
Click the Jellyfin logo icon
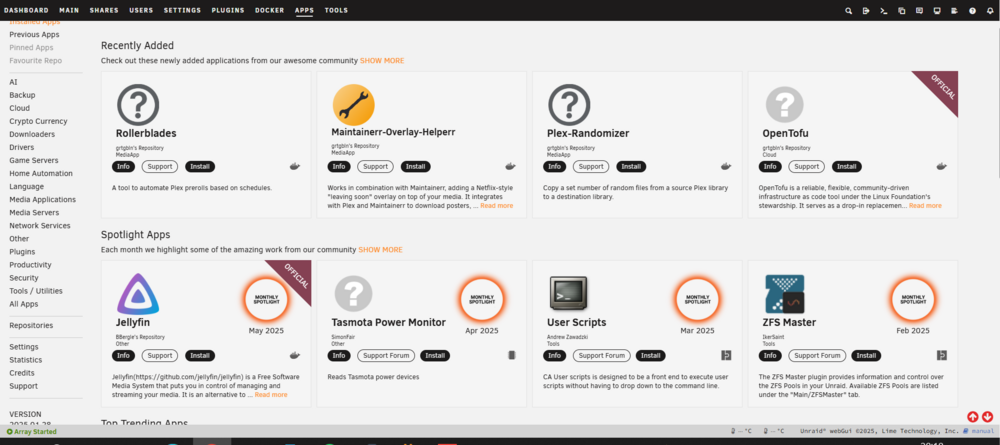[x=138, y=294]
